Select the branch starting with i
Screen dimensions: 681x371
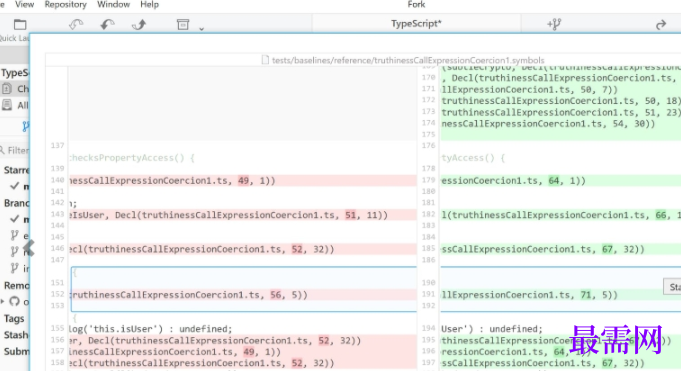tap(19, 269)
